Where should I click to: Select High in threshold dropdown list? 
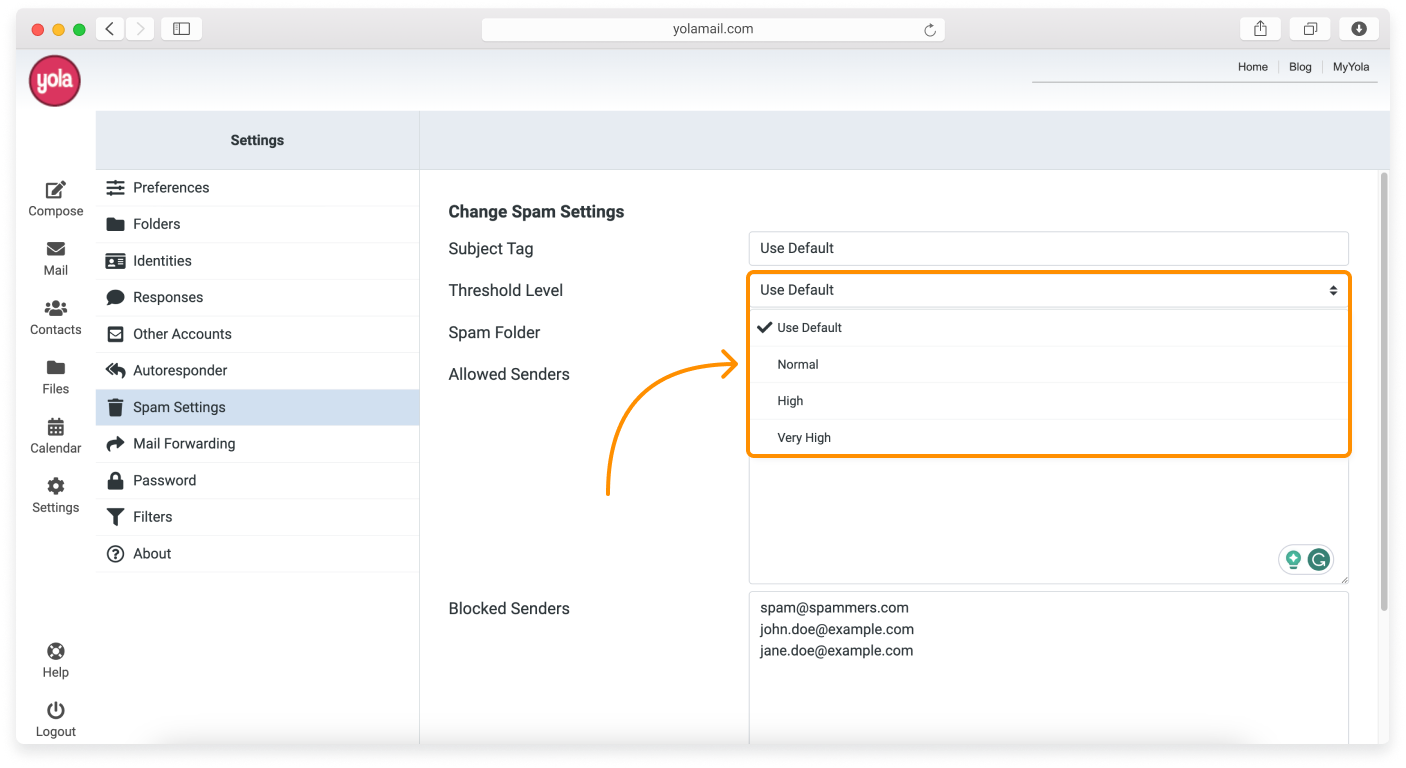(x=790, y=401)
